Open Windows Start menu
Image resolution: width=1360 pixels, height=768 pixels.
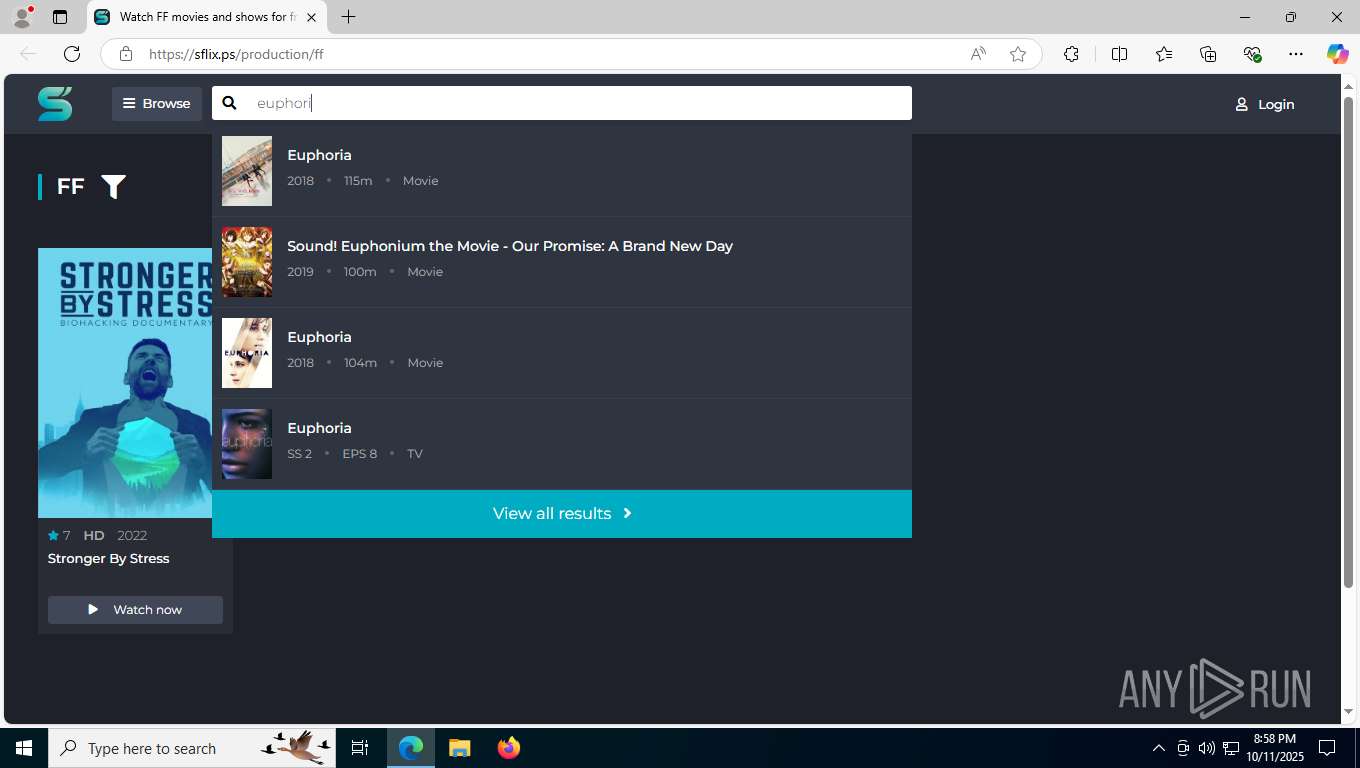[24, 748]
